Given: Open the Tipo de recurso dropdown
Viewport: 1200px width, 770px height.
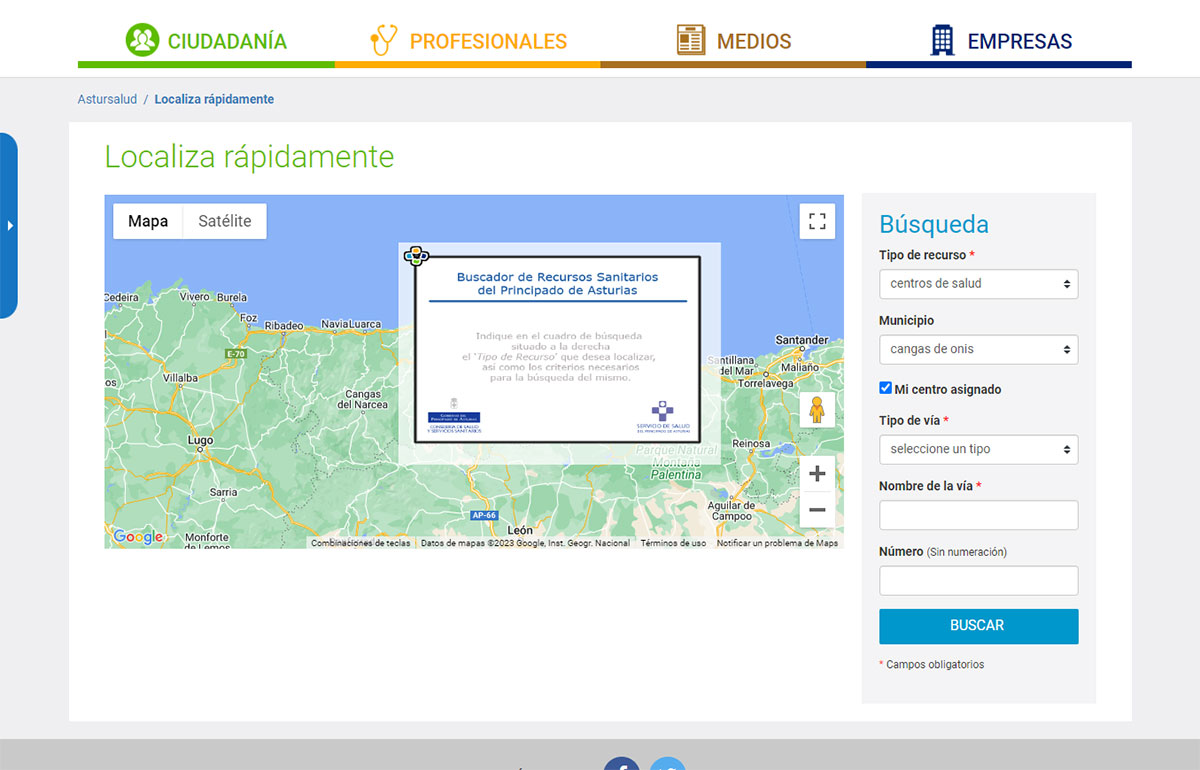Looking at the screenshot, I should click(978, 284).
